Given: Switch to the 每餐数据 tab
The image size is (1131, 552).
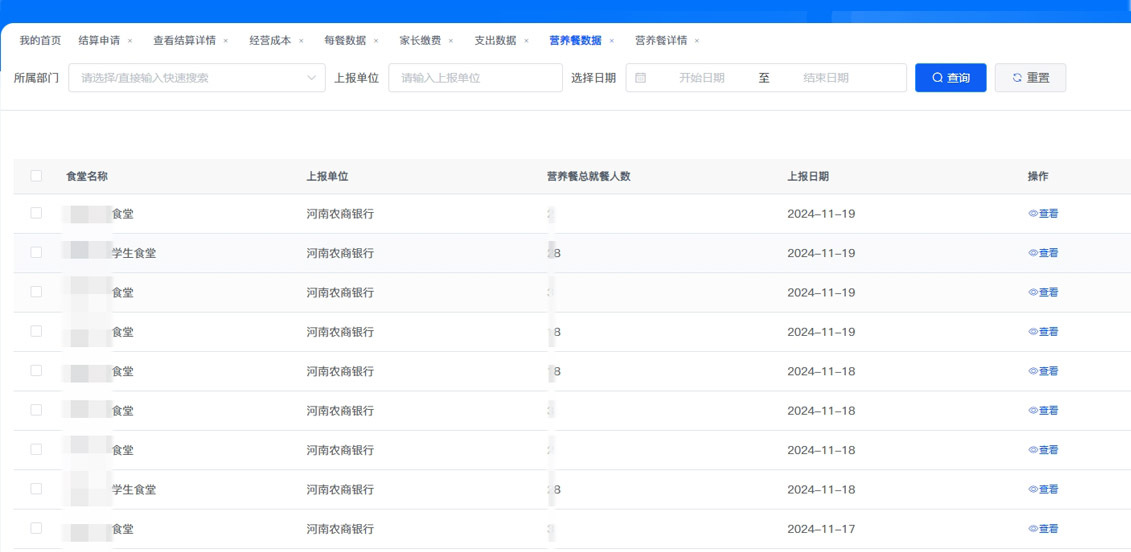Looking at the screenshot, I should pyautogui.click(x=345, y=41).
